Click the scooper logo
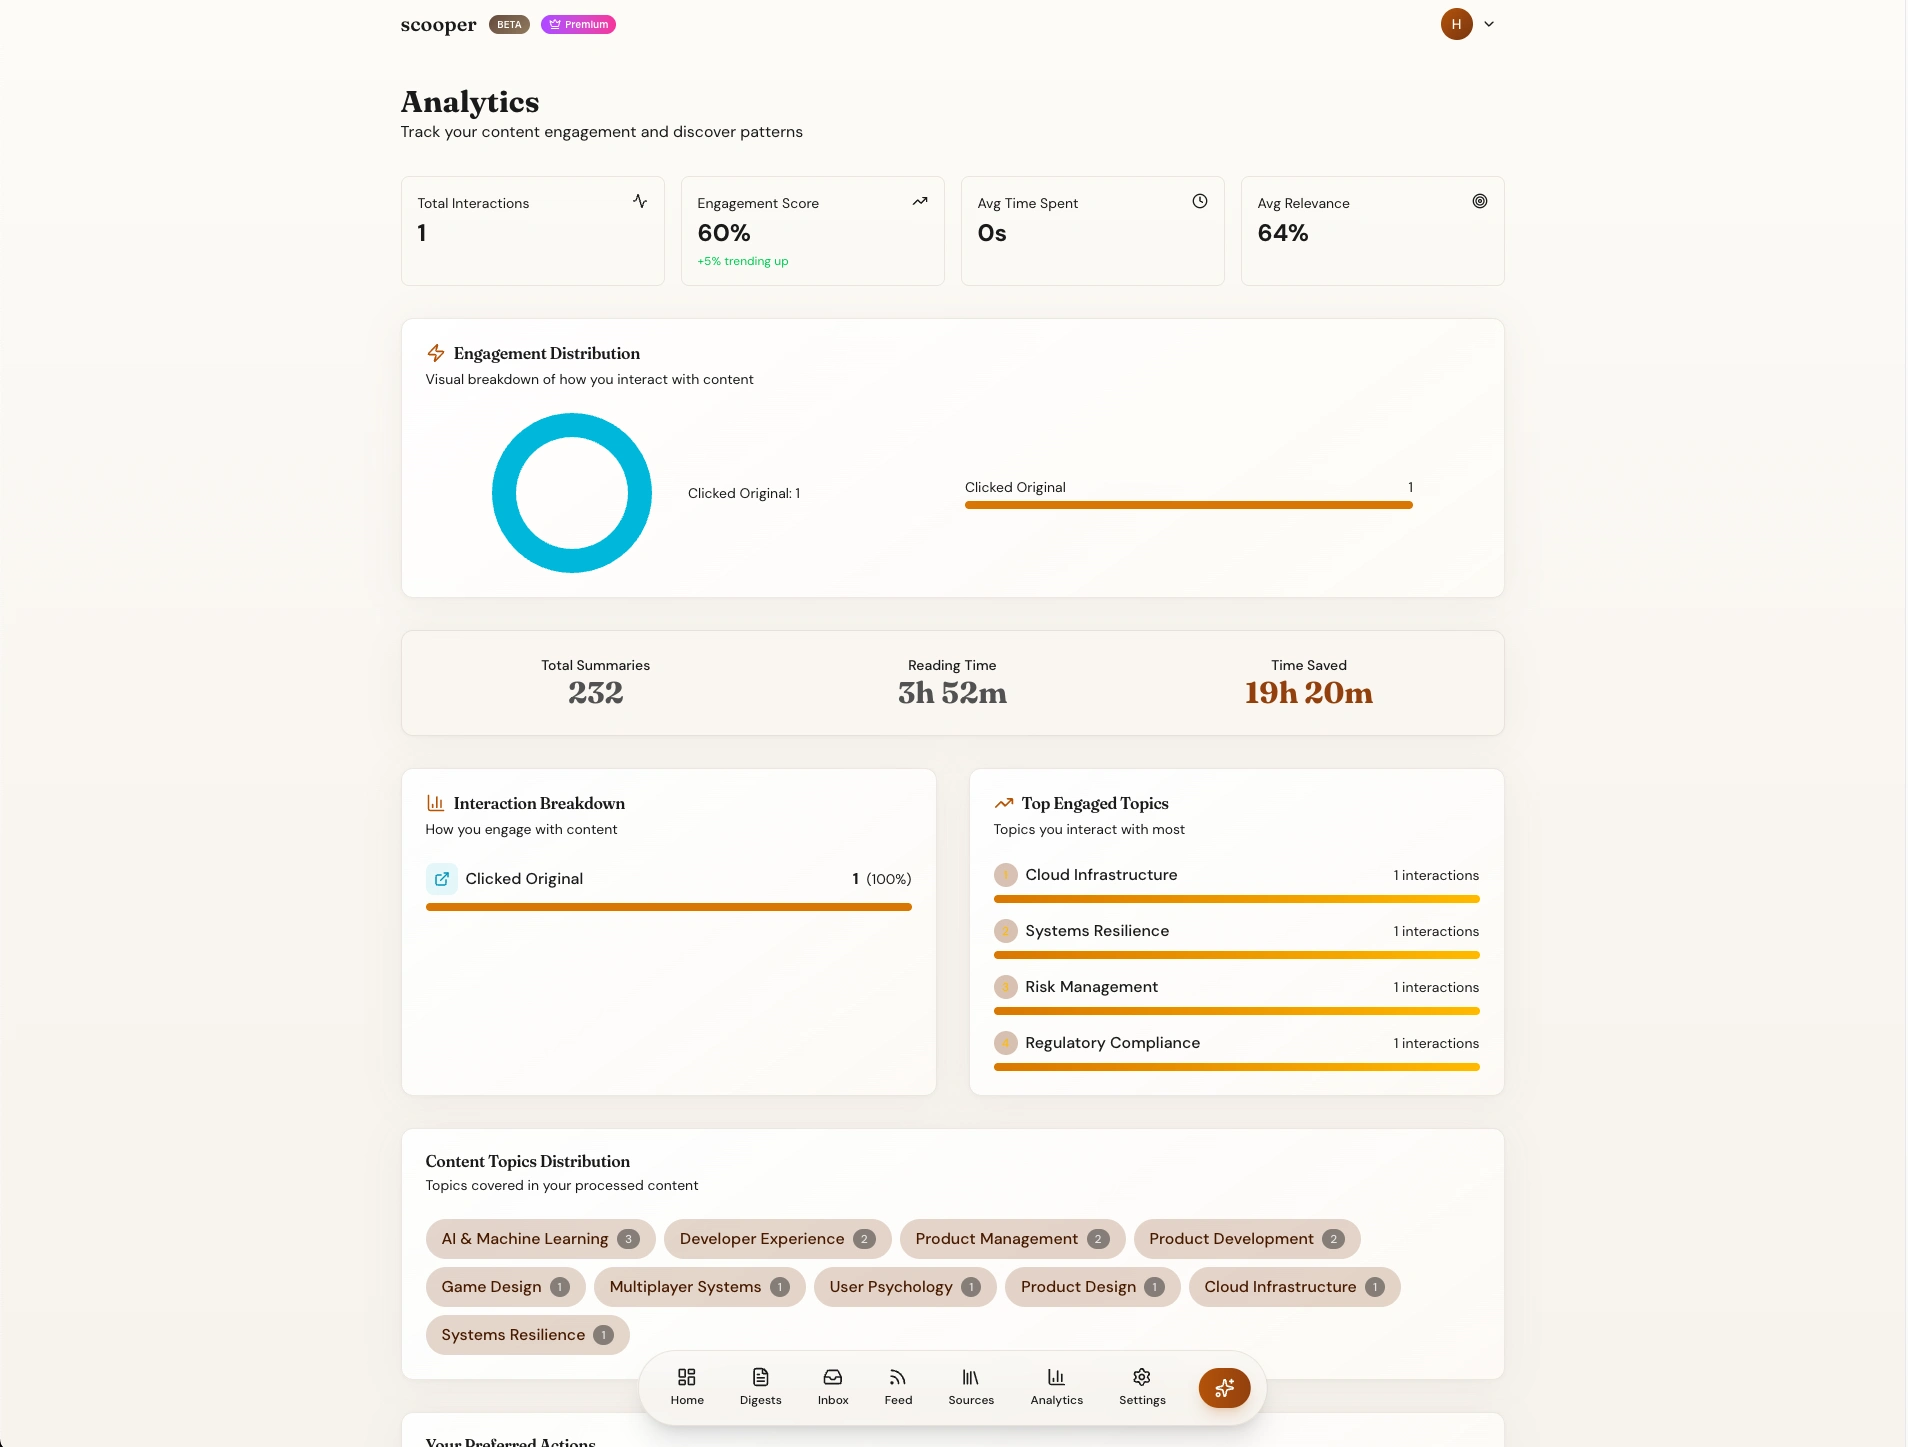 [438, 25]
